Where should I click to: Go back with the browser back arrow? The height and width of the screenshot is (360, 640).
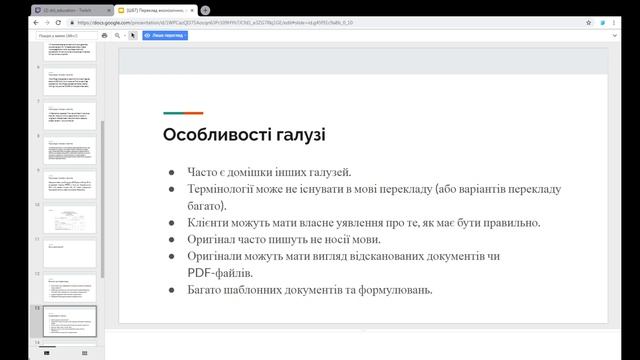(x=36, y=23)
